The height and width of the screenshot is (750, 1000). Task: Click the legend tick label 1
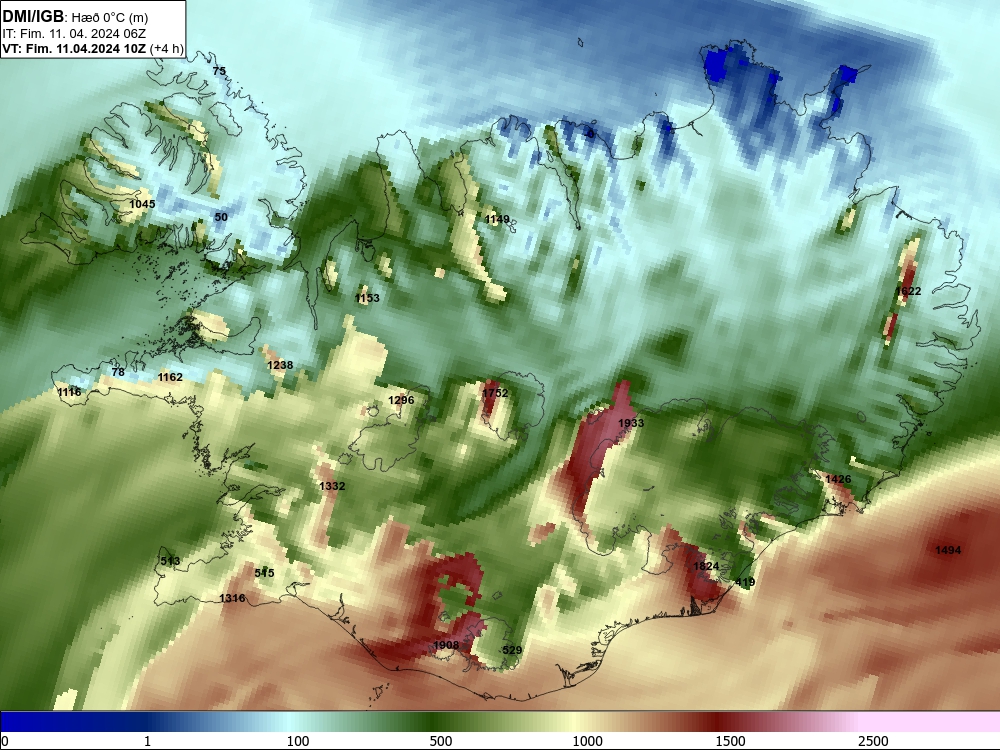[x=147, y=741]
